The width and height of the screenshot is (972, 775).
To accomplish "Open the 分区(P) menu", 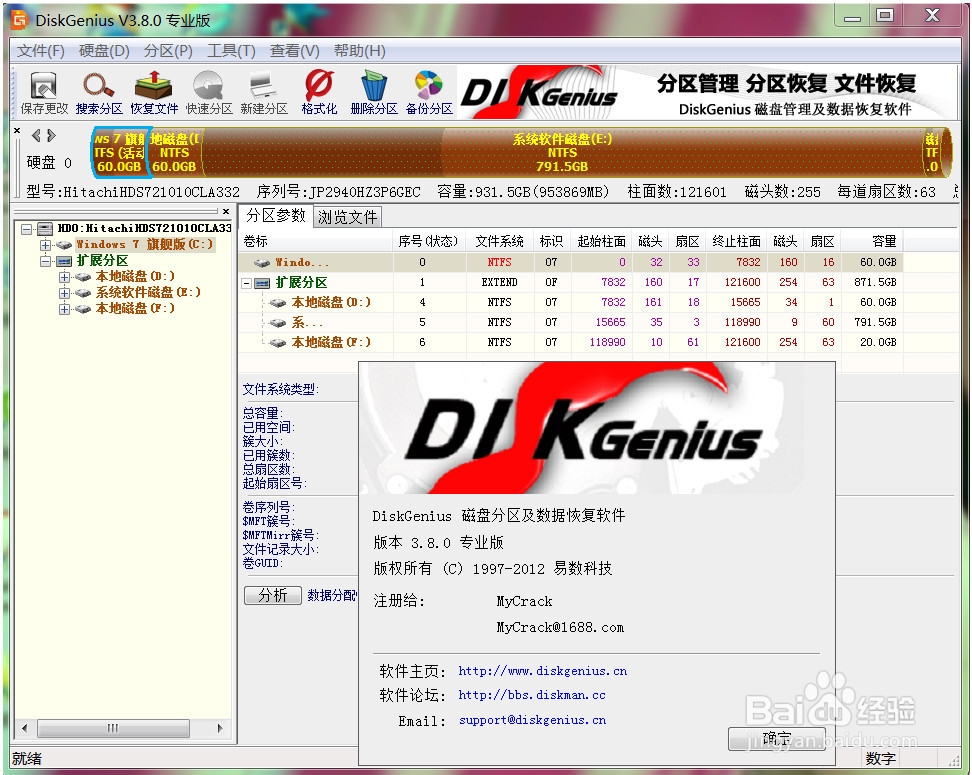I will 168,51.
